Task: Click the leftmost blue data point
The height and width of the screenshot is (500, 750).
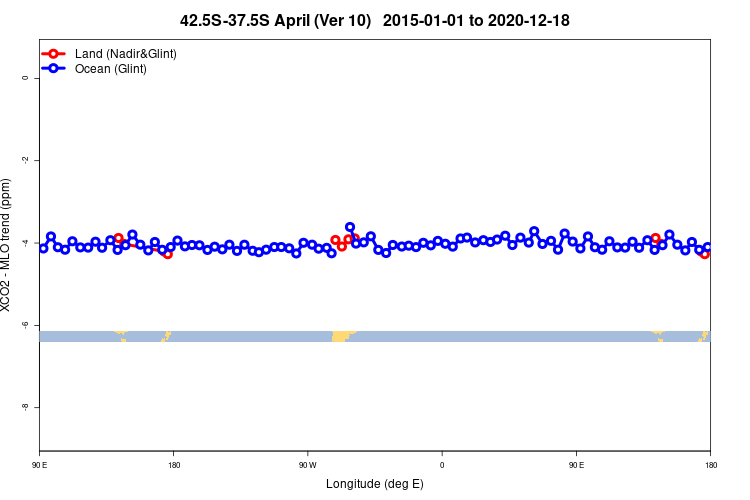Action: [43, 248]
